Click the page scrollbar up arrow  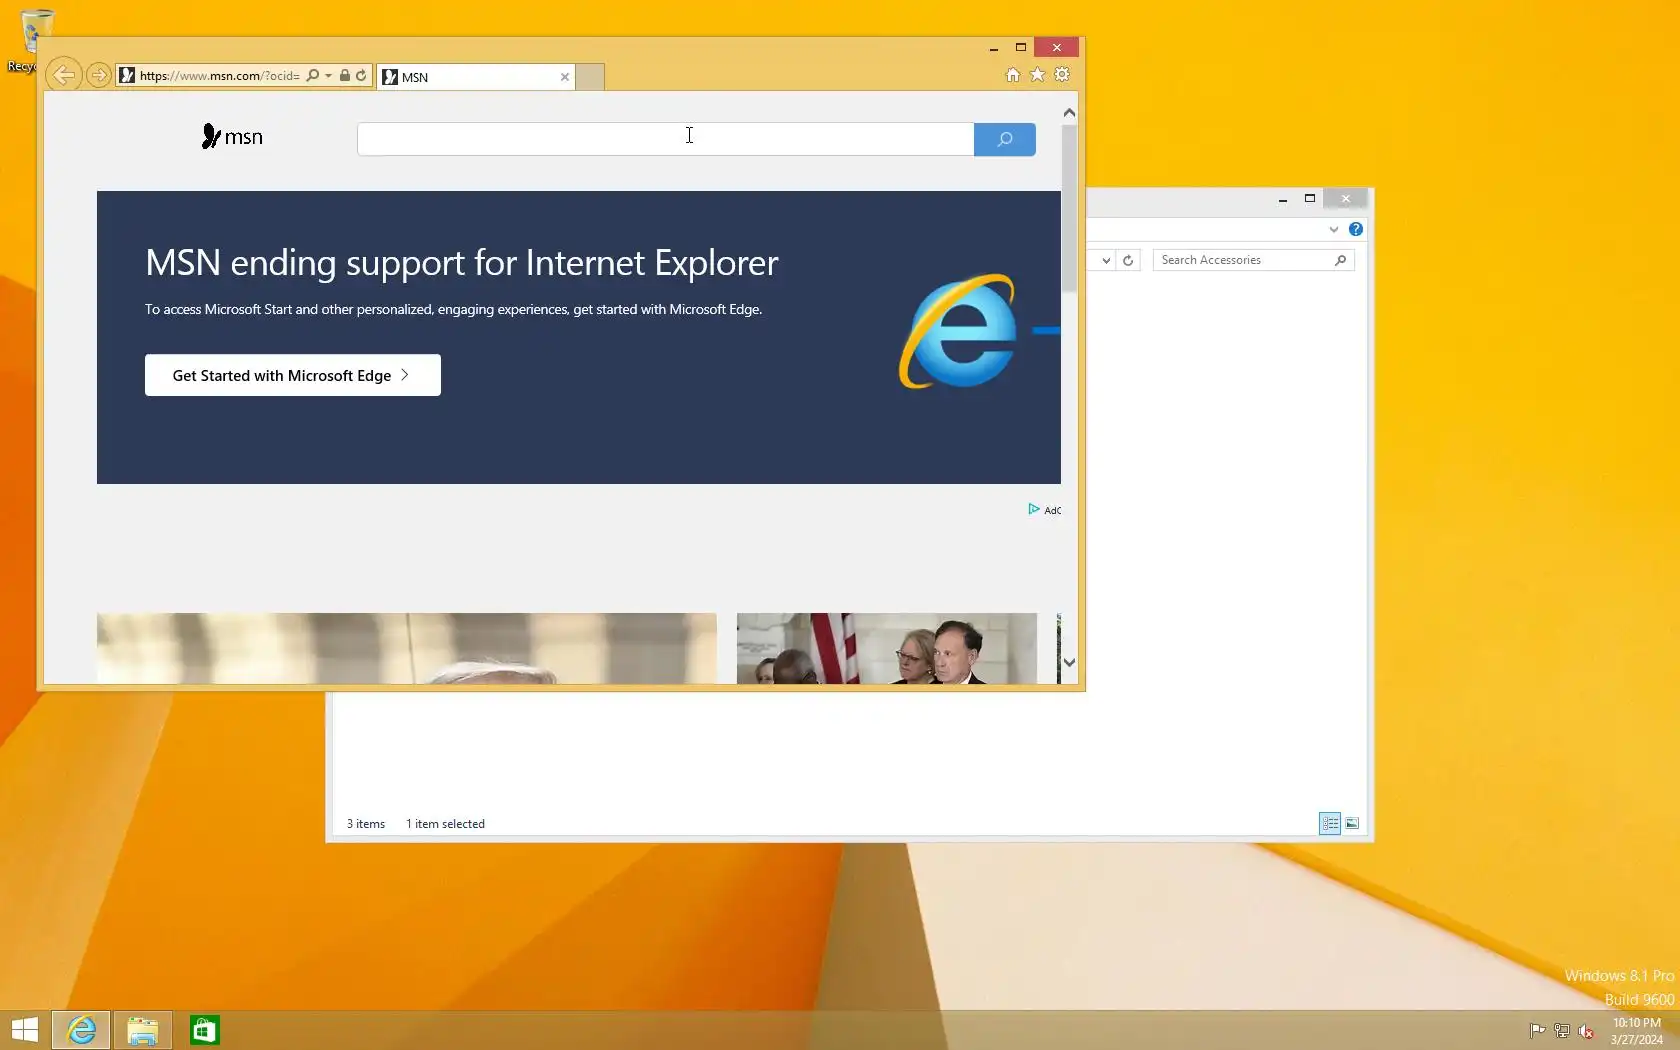tap(1069, 113)
